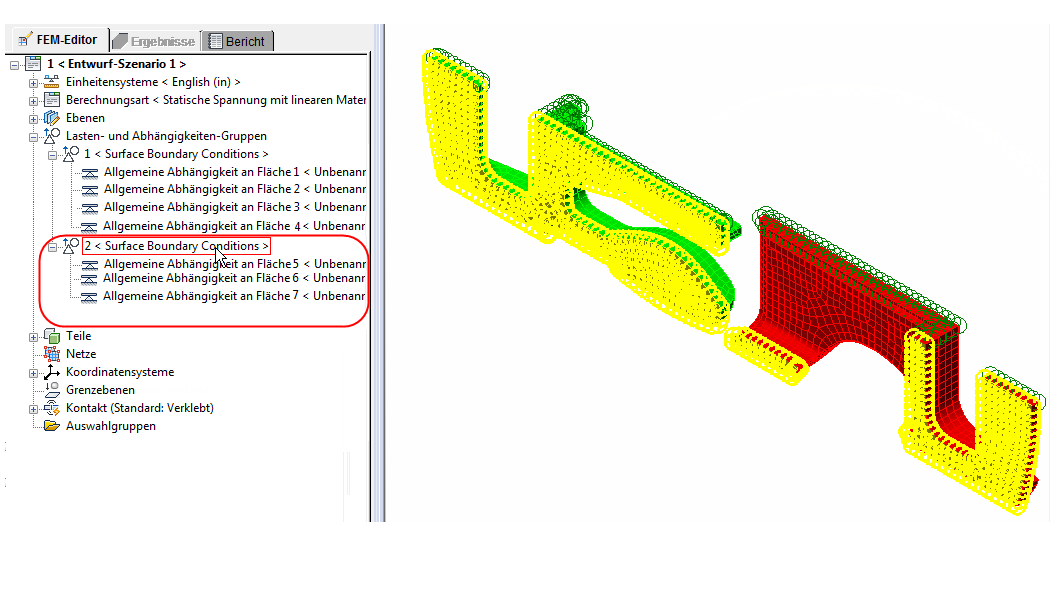
Task: Expand the Ebenen node
Action: (x=33, y=119)
